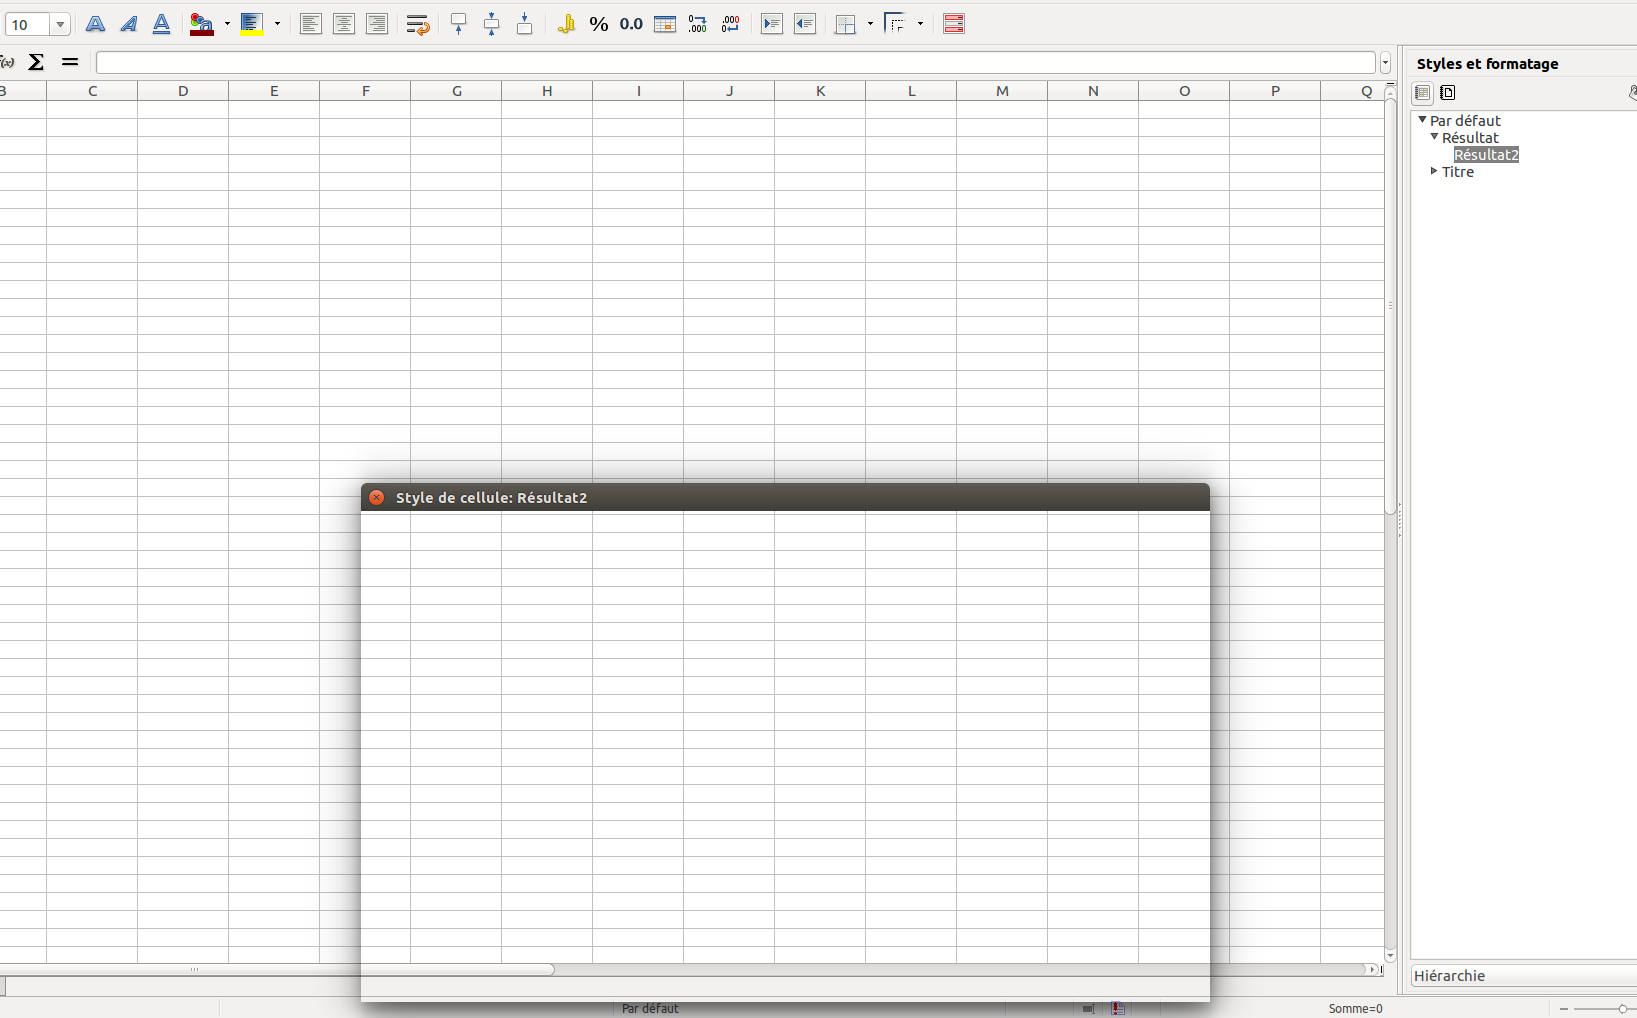Click the document modified status icon
The image size is (1637, 1018).
(1118, 1009)
